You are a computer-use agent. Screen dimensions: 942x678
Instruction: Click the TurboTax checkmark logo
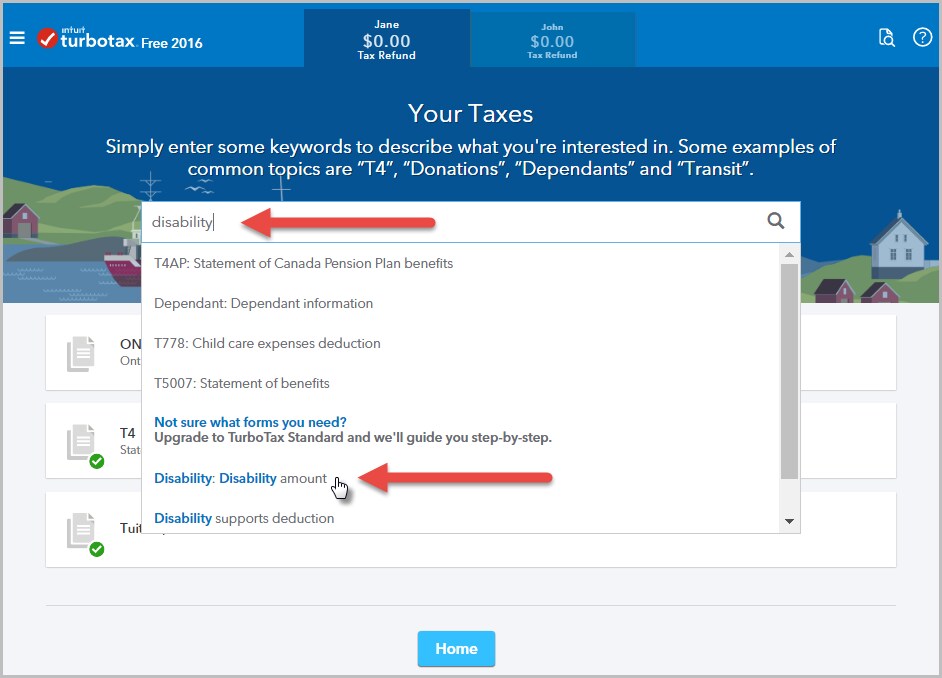(47, 38)
